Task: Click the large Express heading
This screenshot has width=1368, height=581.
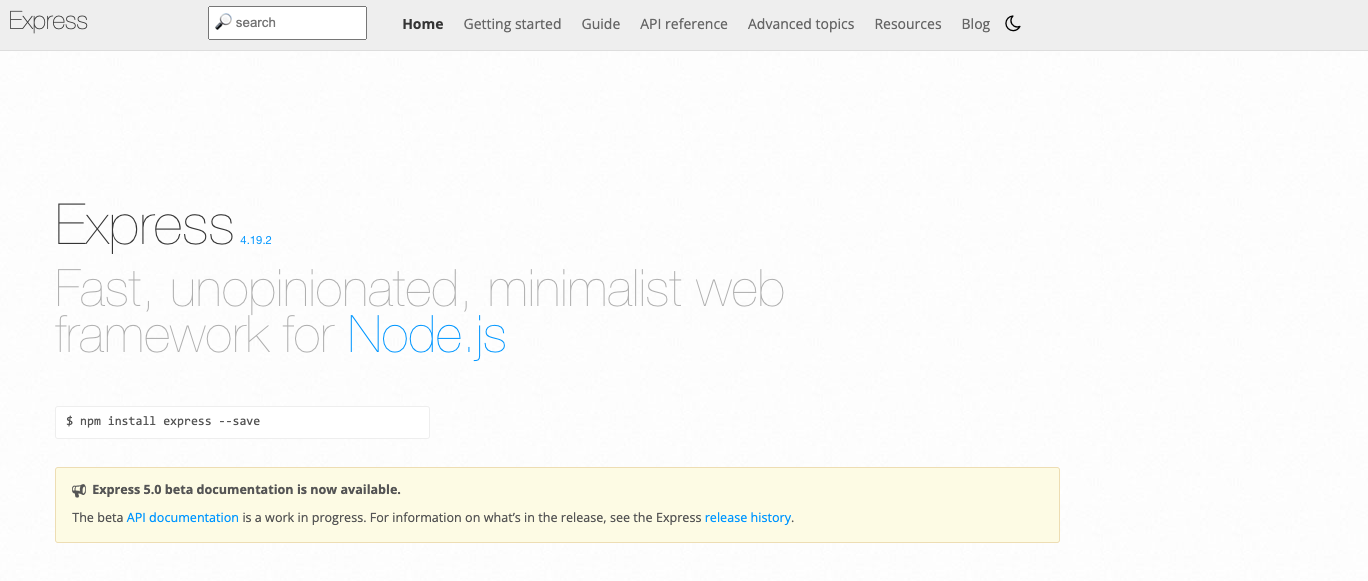Action: click(145, 225)
